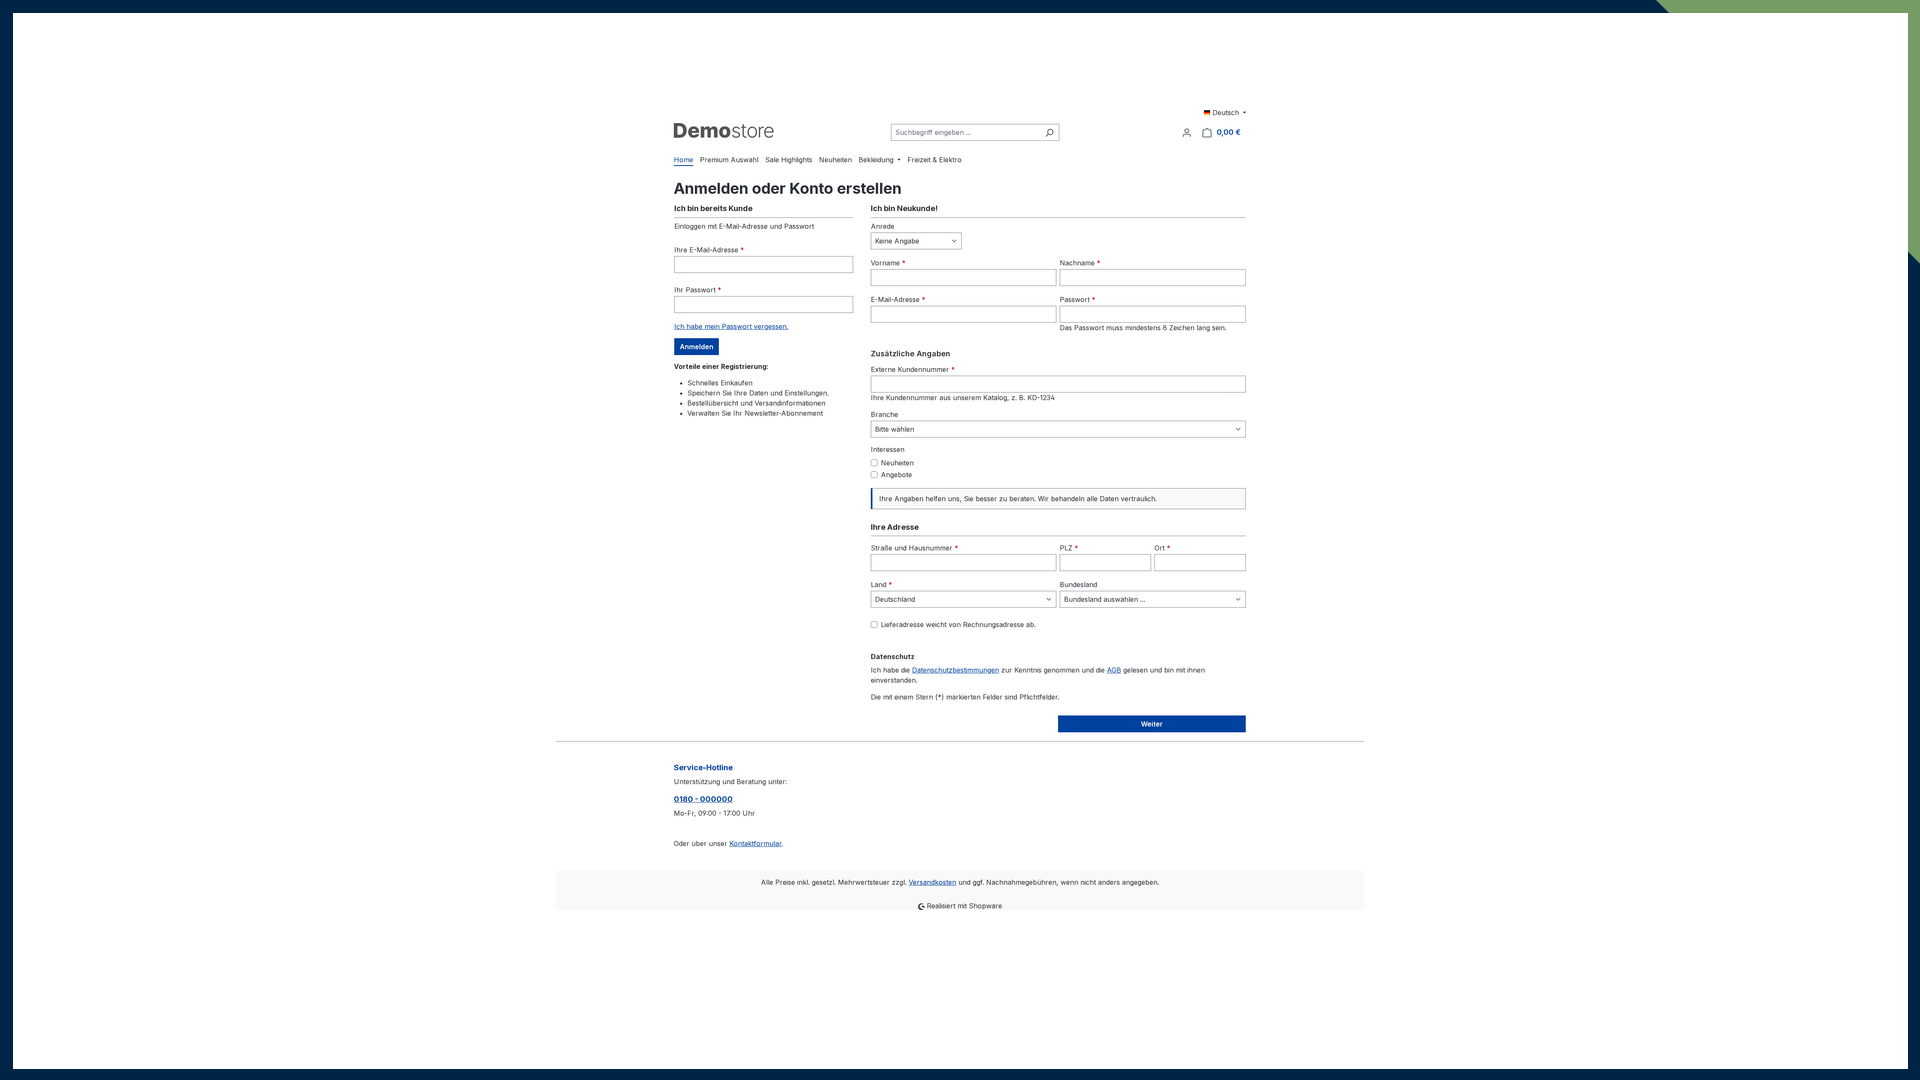Open Premium Auswahl category
This screenshot has height=1080, width=1920.
coord(729,160)
